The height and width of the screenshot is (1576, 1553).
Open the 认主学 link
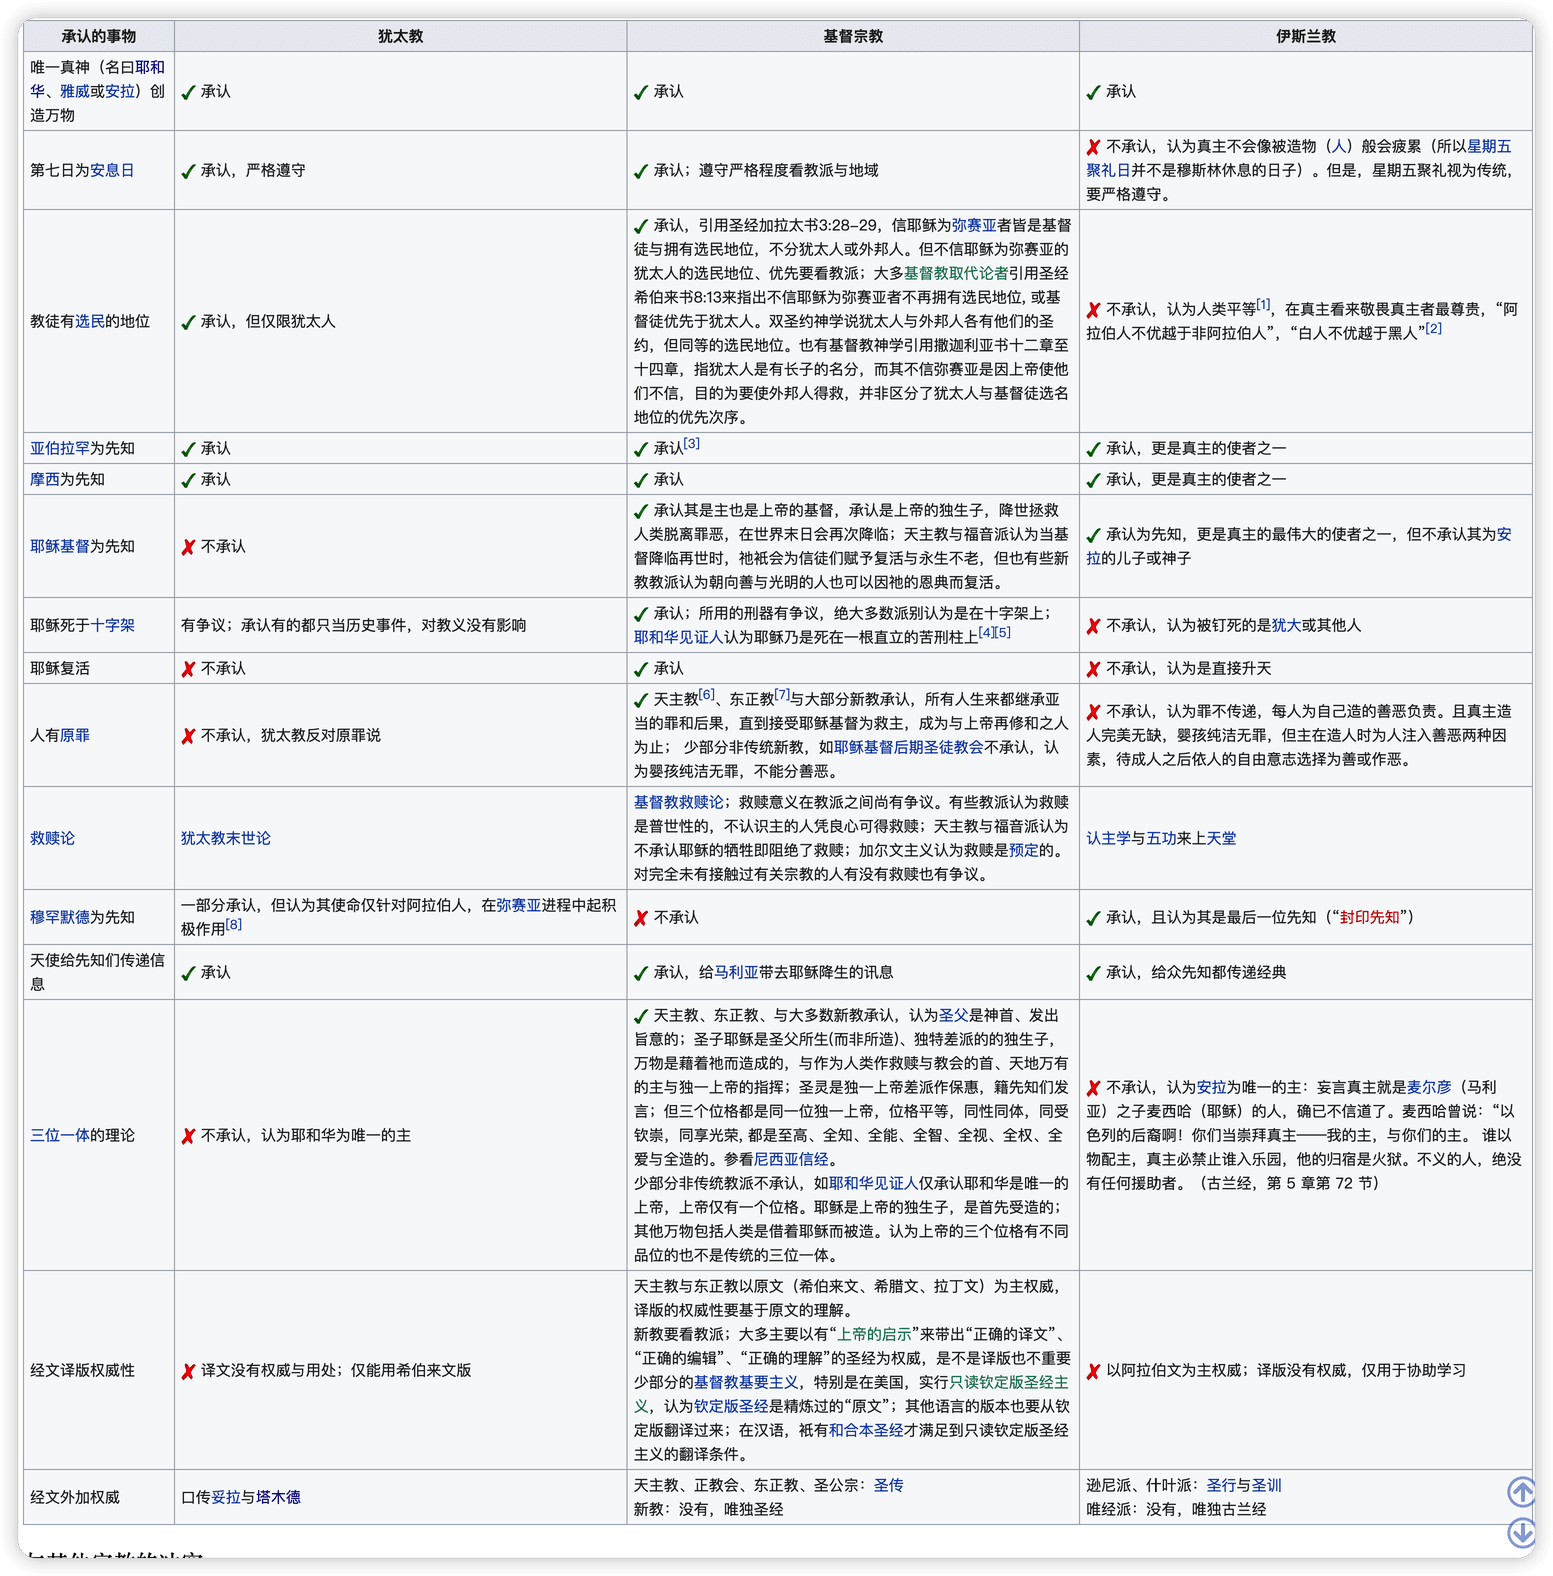tap(1108, 838)
